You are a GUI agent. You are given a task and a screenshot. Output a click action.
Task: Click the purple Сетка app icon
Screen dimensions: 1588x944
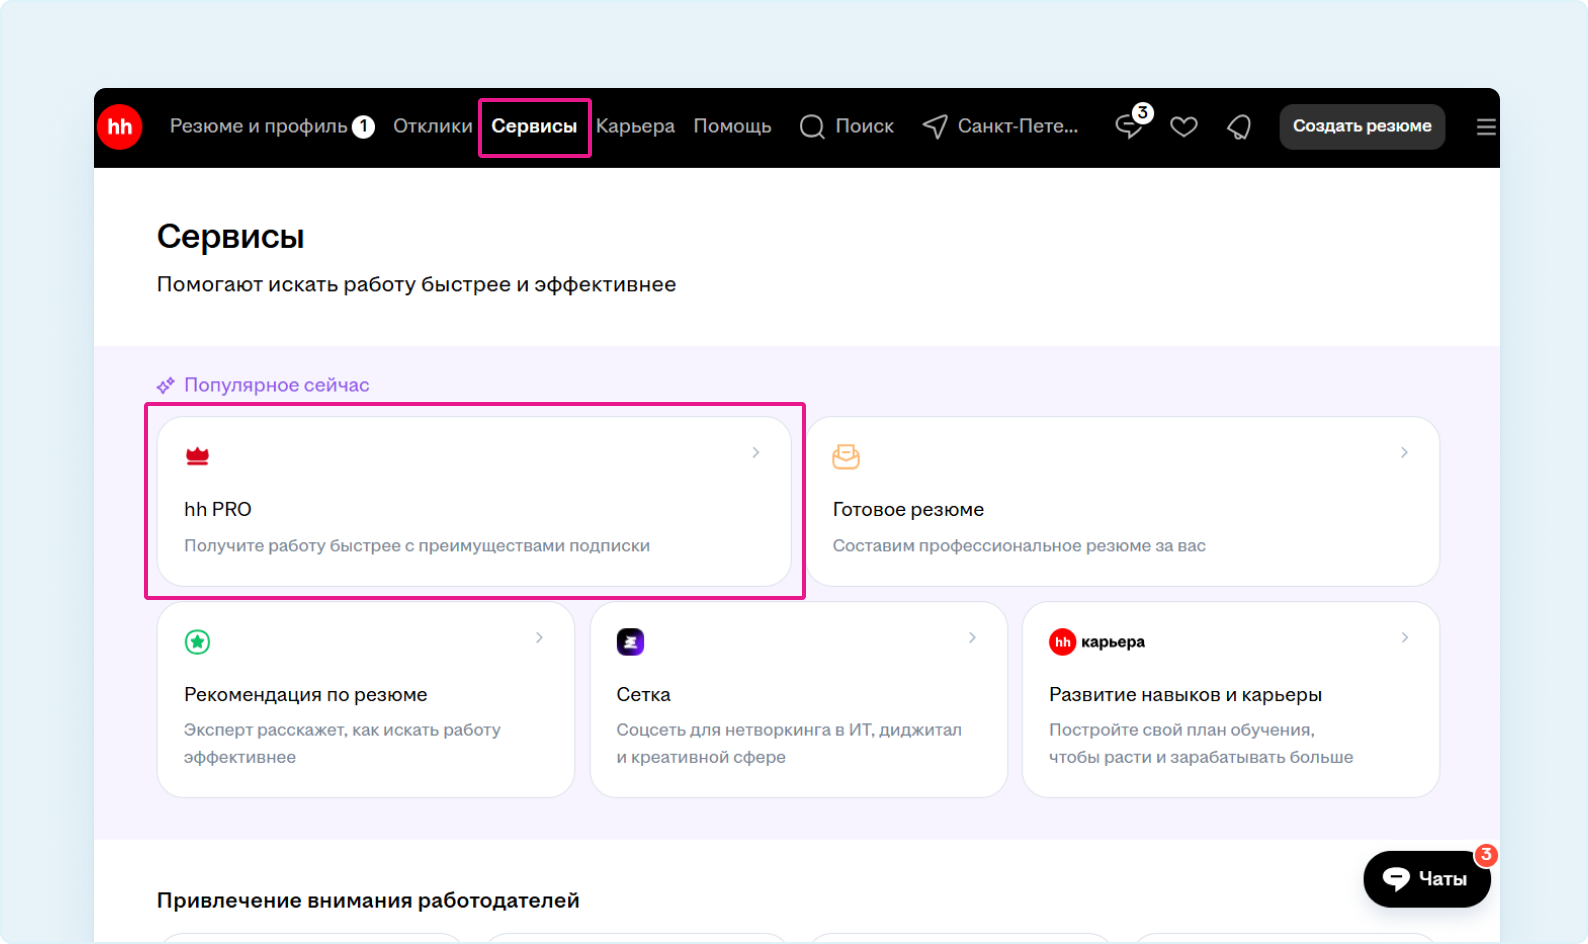(x=630, y=642)
